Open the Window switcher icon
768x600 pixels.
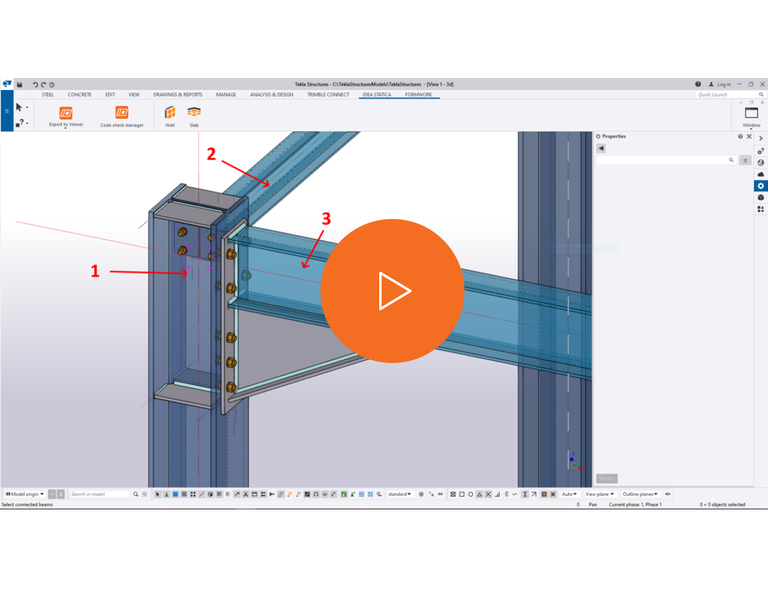[750, 113]
